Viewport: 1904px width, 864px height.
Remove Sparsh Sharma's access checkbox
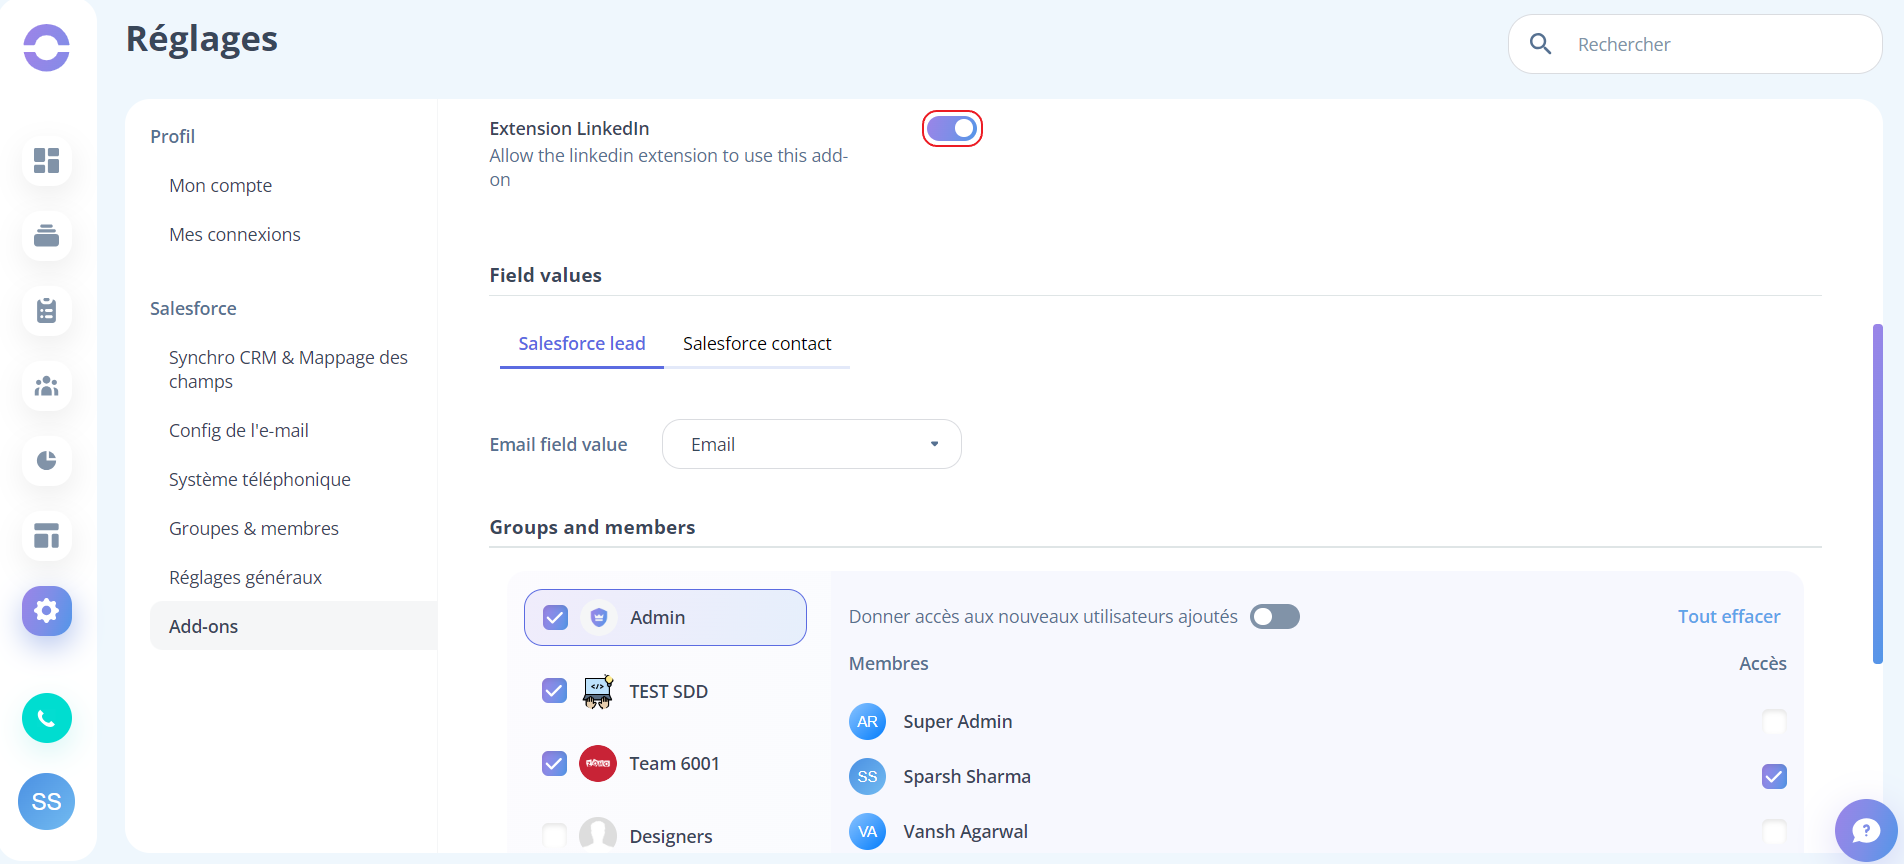pyautogui.click(x=1774, y=777)
